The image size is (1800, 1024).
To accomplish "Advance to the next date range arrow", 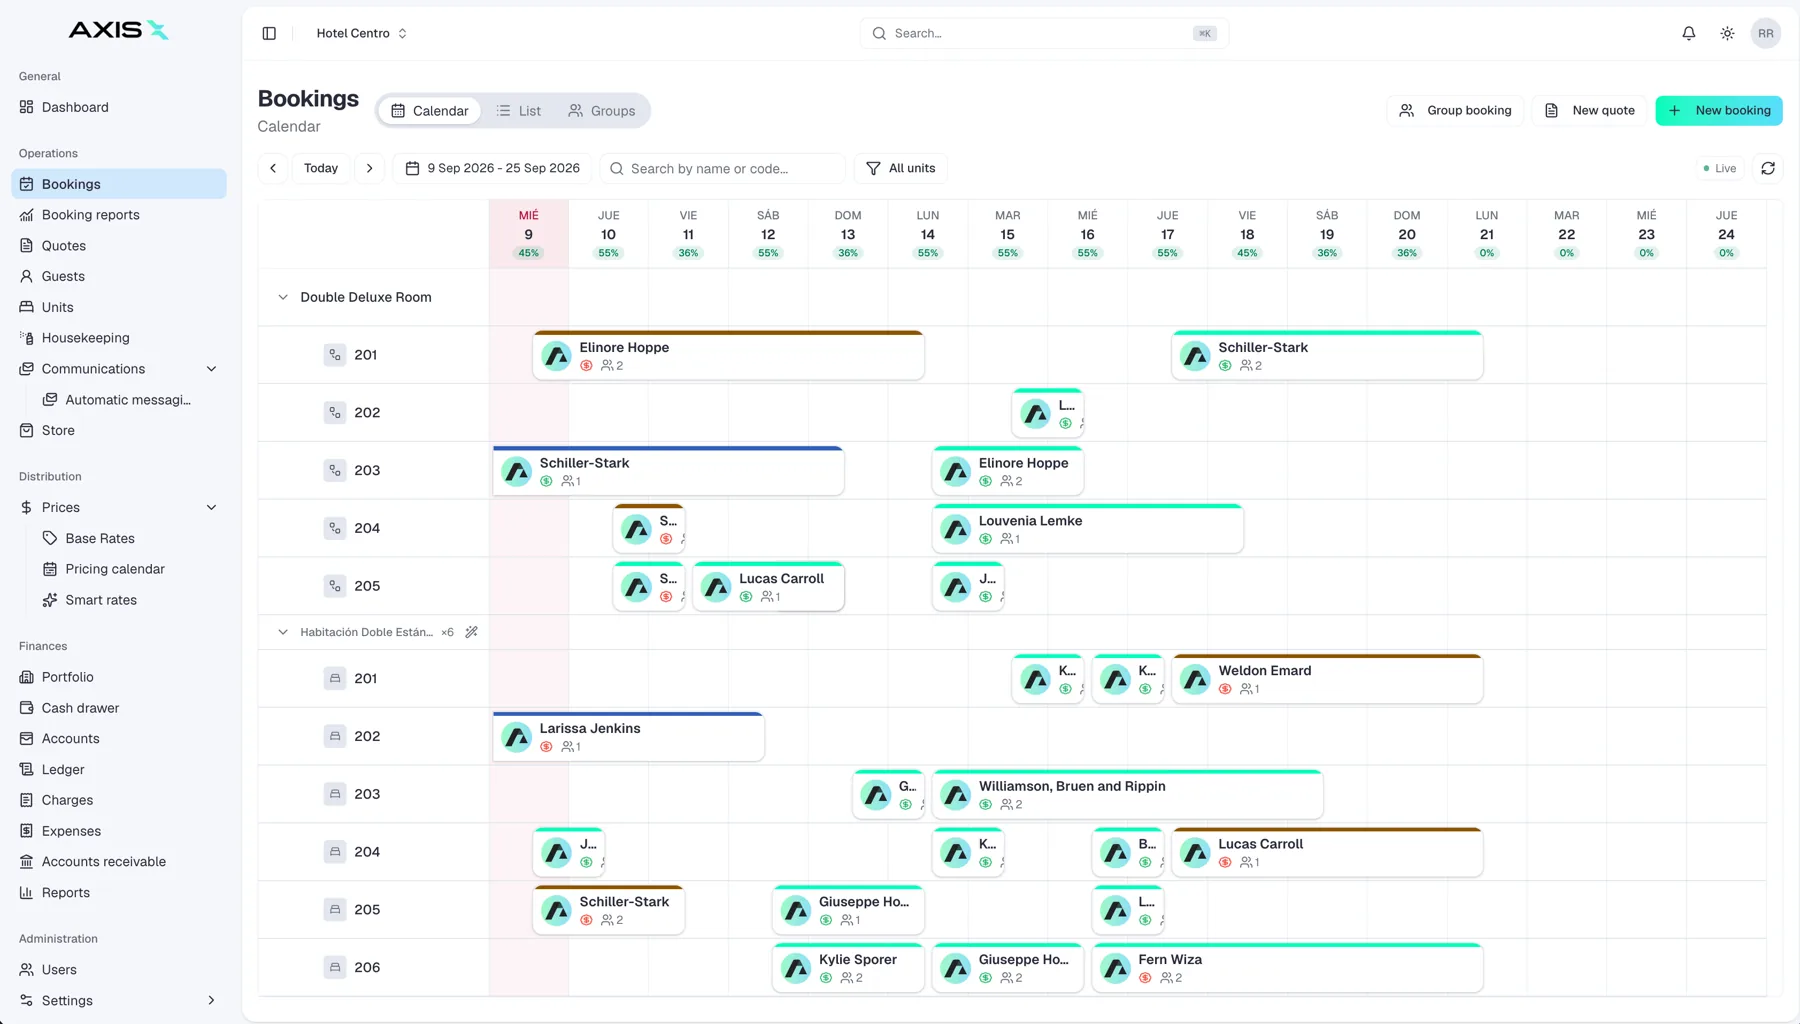I will point(369,168).
